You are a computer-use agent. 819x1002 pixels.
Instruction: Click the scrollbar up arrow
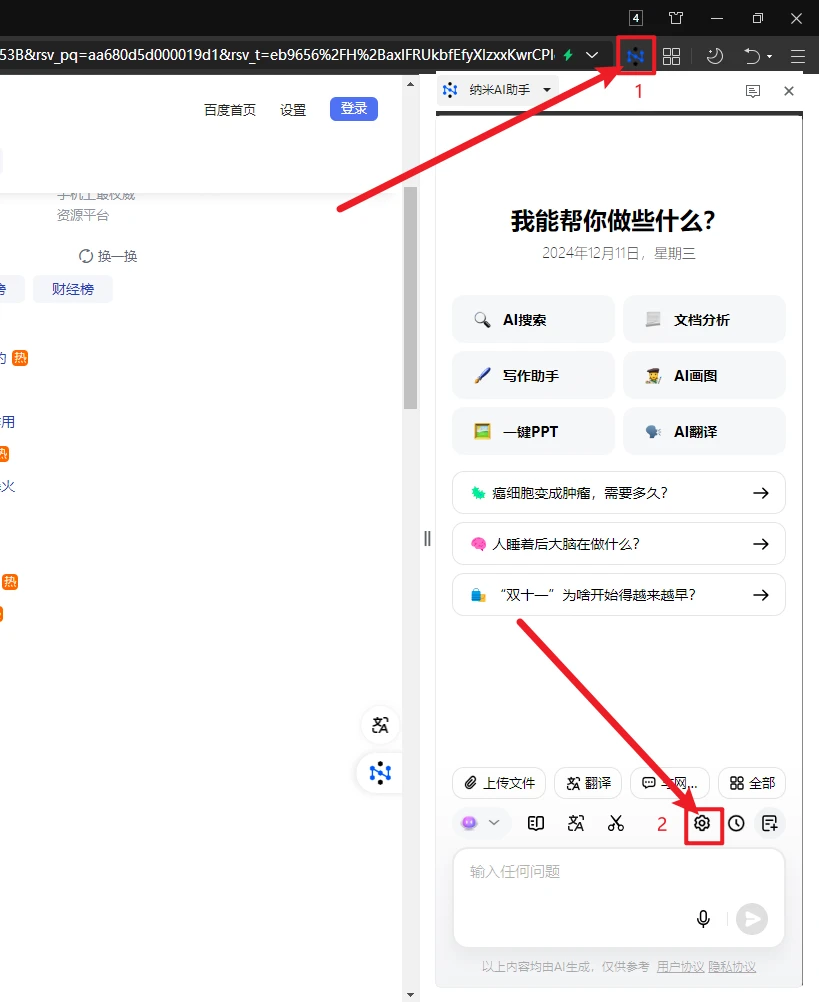click(411, 84)
